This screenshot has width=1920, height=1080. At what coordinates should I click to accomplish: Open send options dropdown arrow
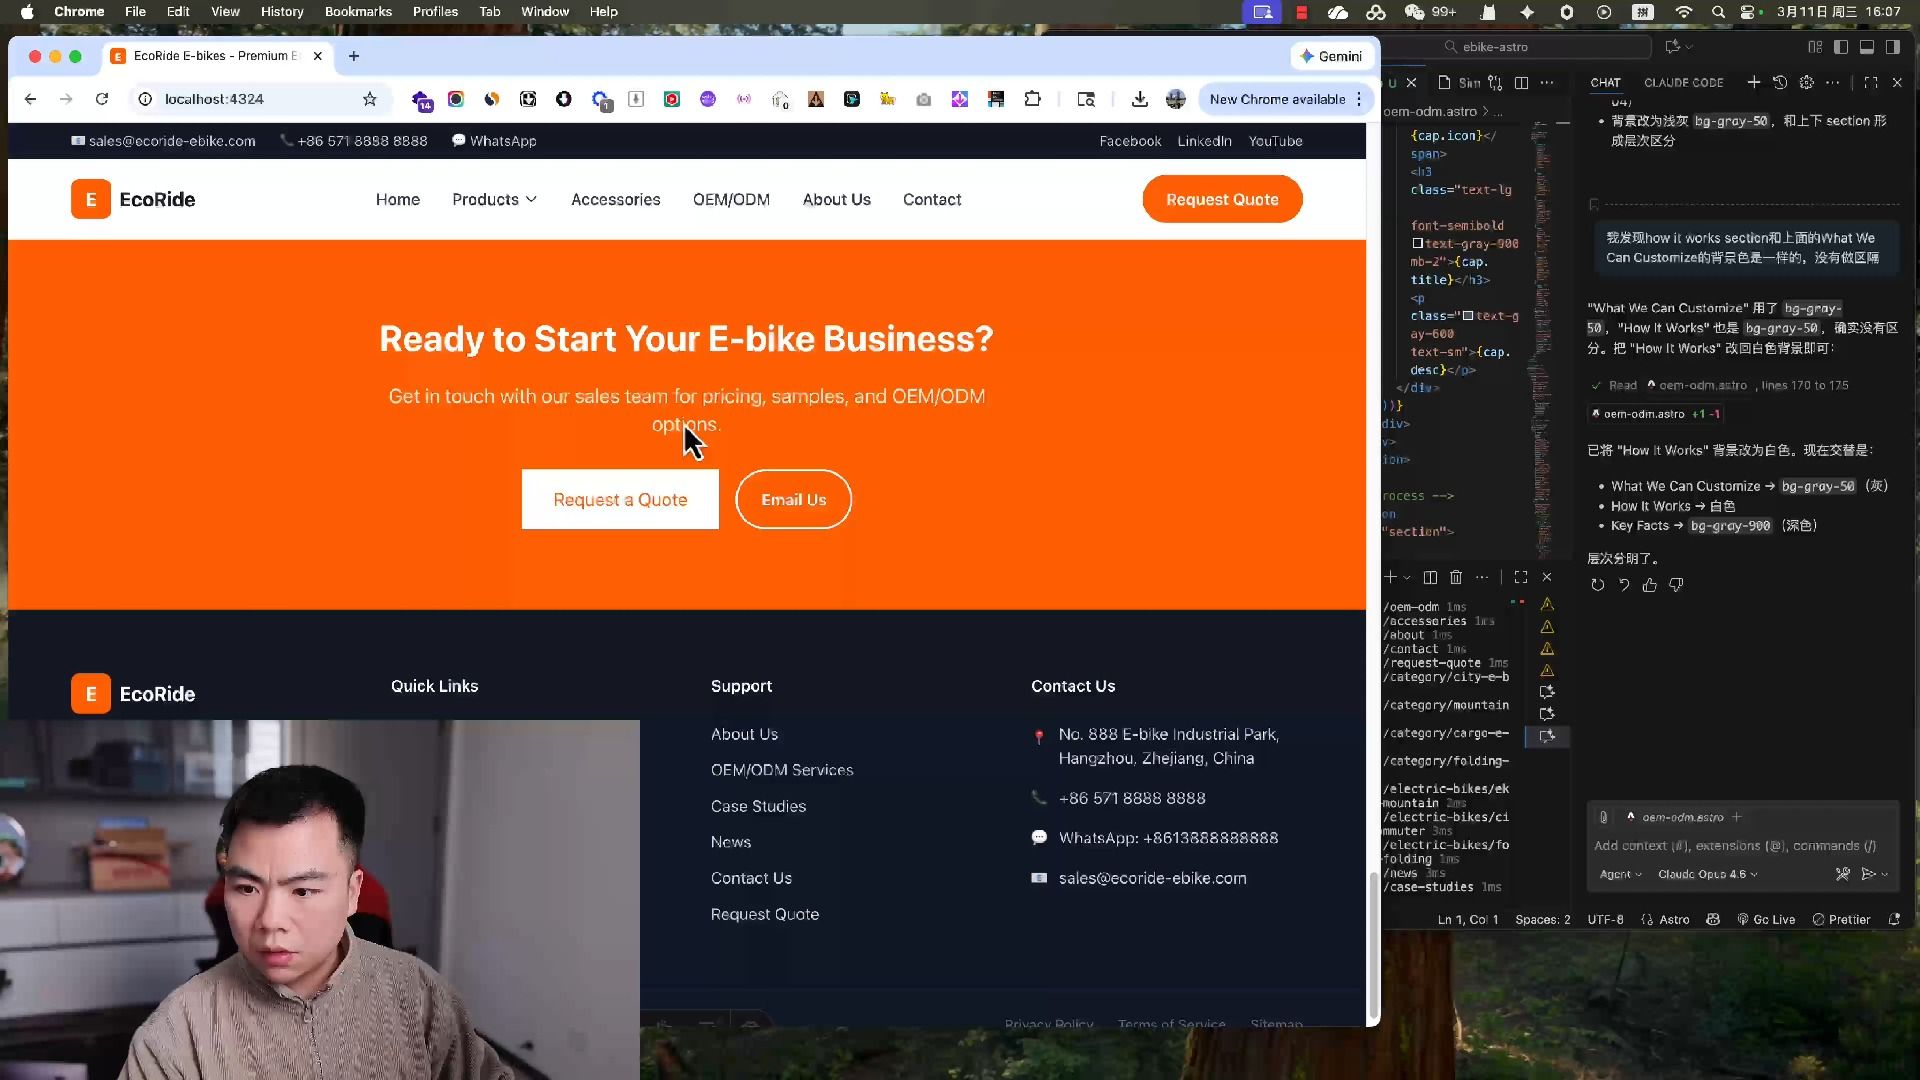[1885, 874]
